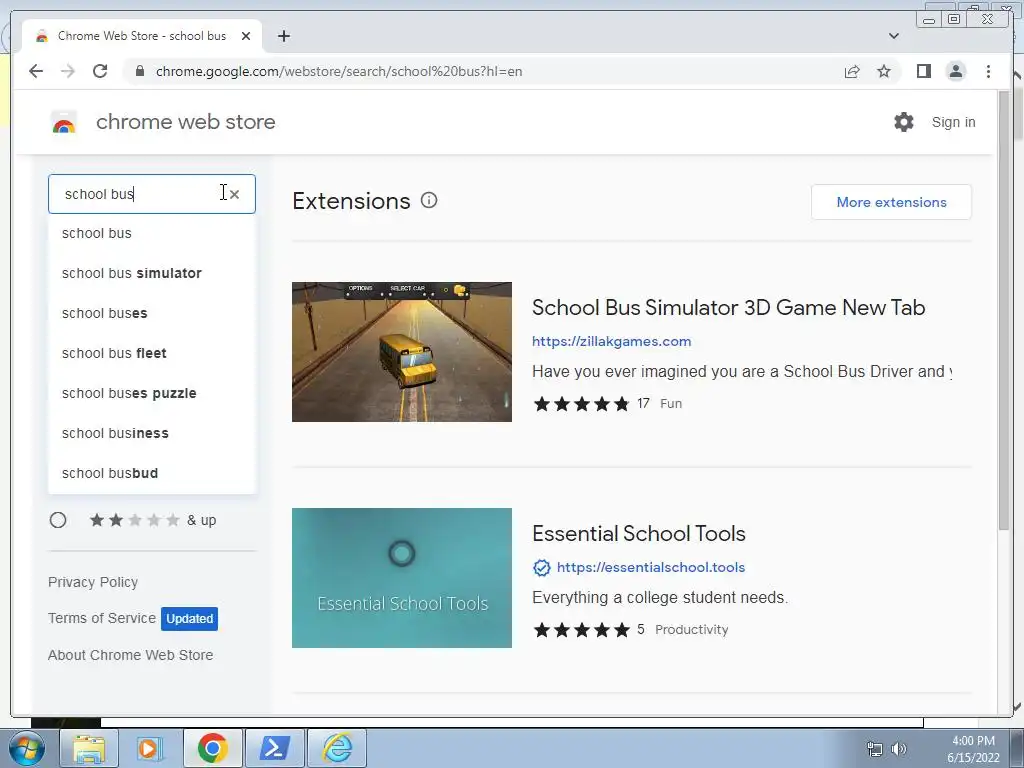Choose the 'school busbud' suggestion

(152, 473)
